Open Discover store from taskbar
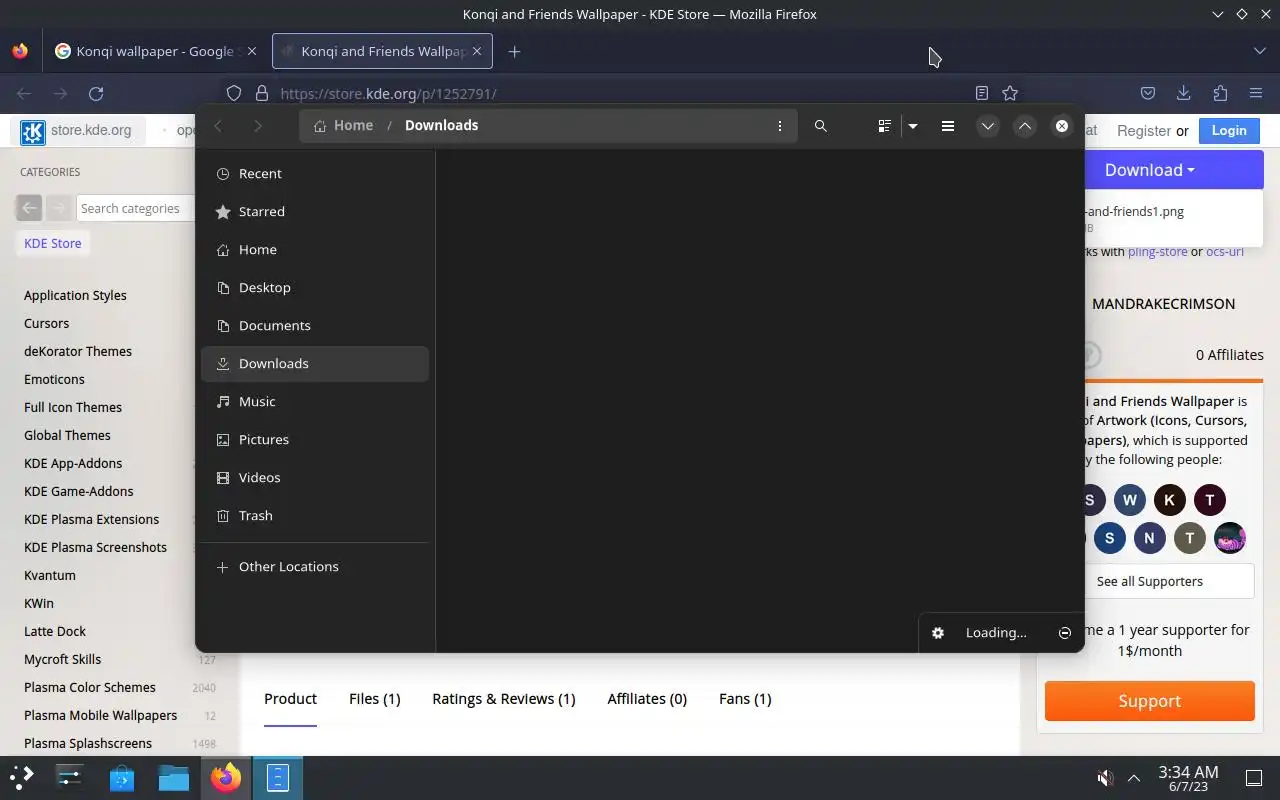 (122, 777)
